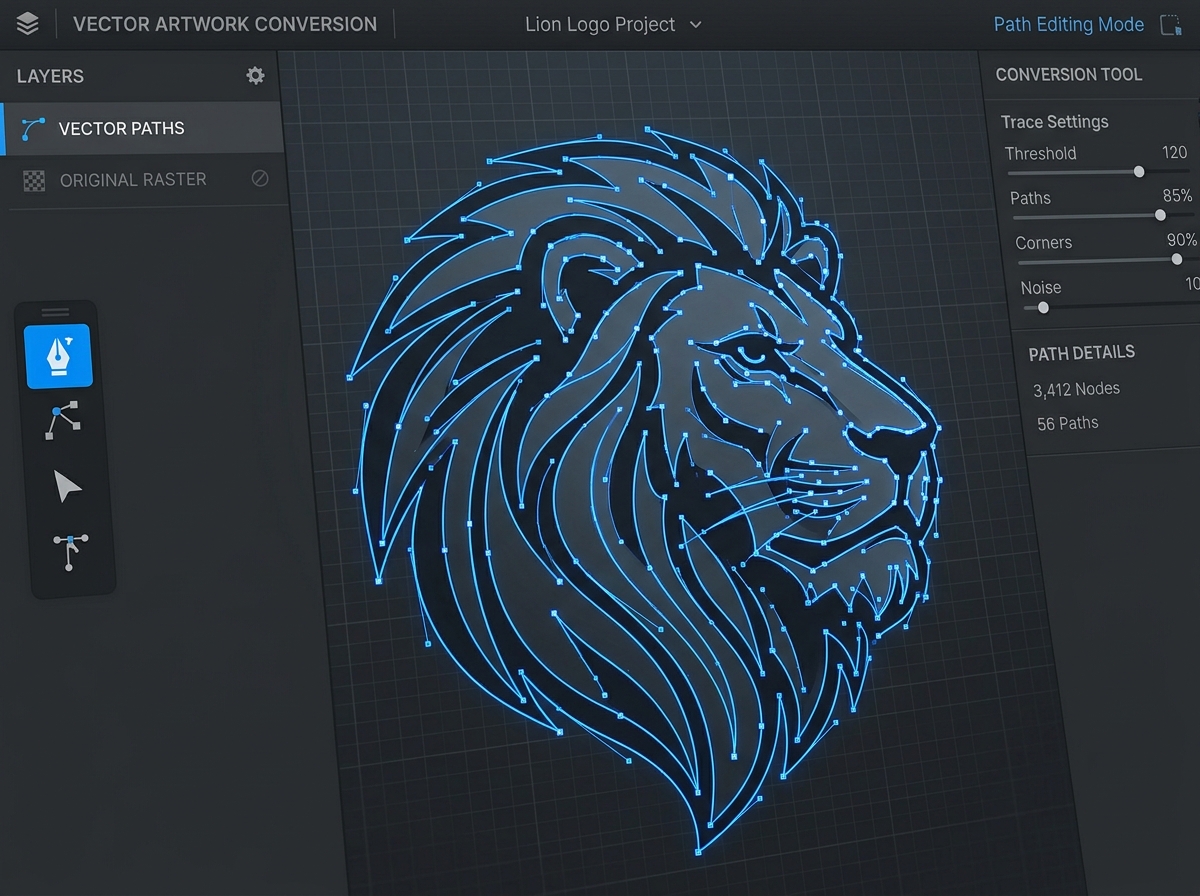This screenshot has height=896, width=1200.
Task: Click the selection icon beside Path Editing Mode
Action: pos(1169,25)
